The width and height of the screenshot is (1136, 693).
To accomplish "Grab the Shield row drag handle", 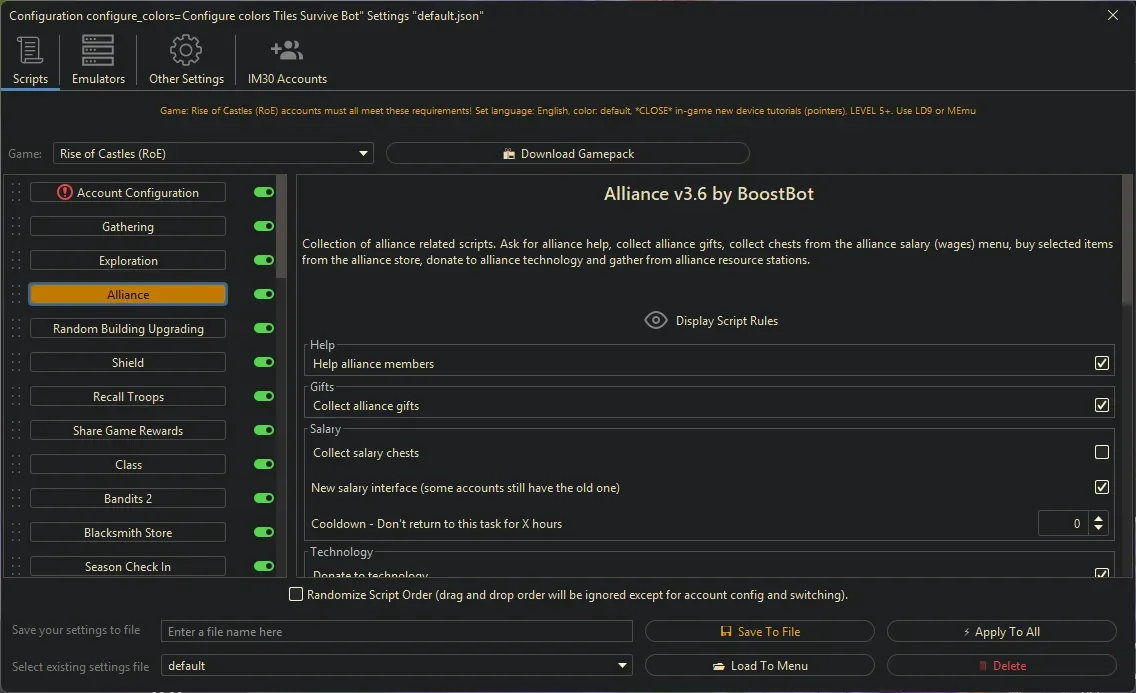I will (16, 363).
